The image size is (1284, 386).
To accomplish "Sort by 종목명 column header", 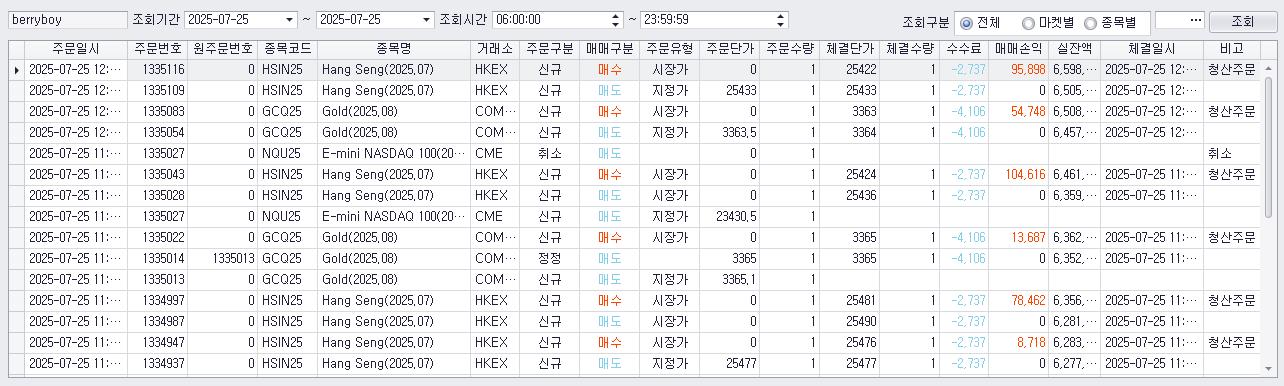I will tap(394, 49).
